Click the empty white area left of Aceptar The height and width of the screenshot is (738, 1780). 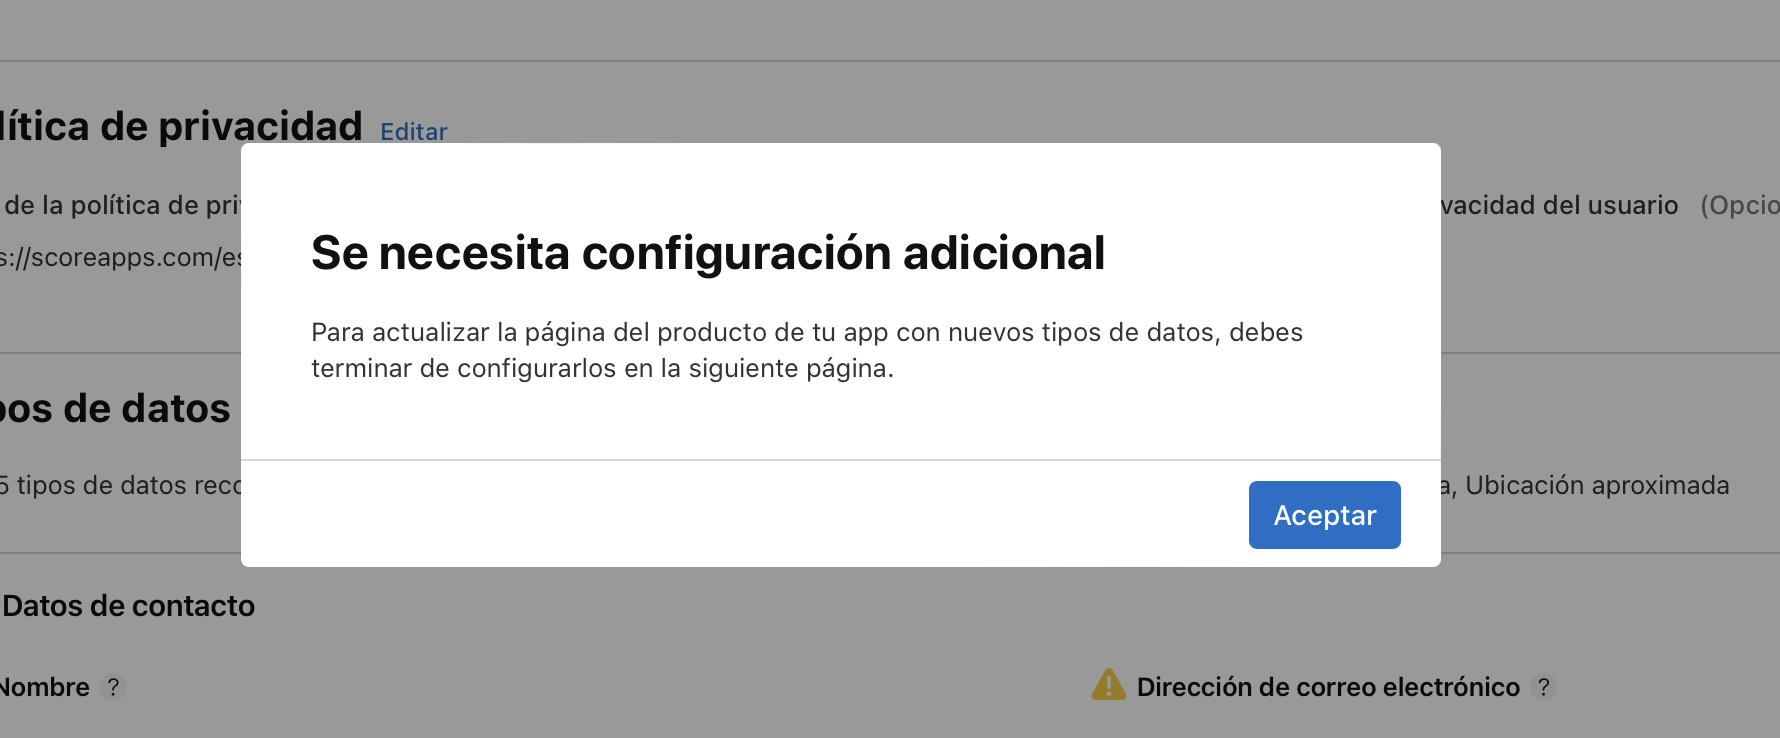click(740, 515)
